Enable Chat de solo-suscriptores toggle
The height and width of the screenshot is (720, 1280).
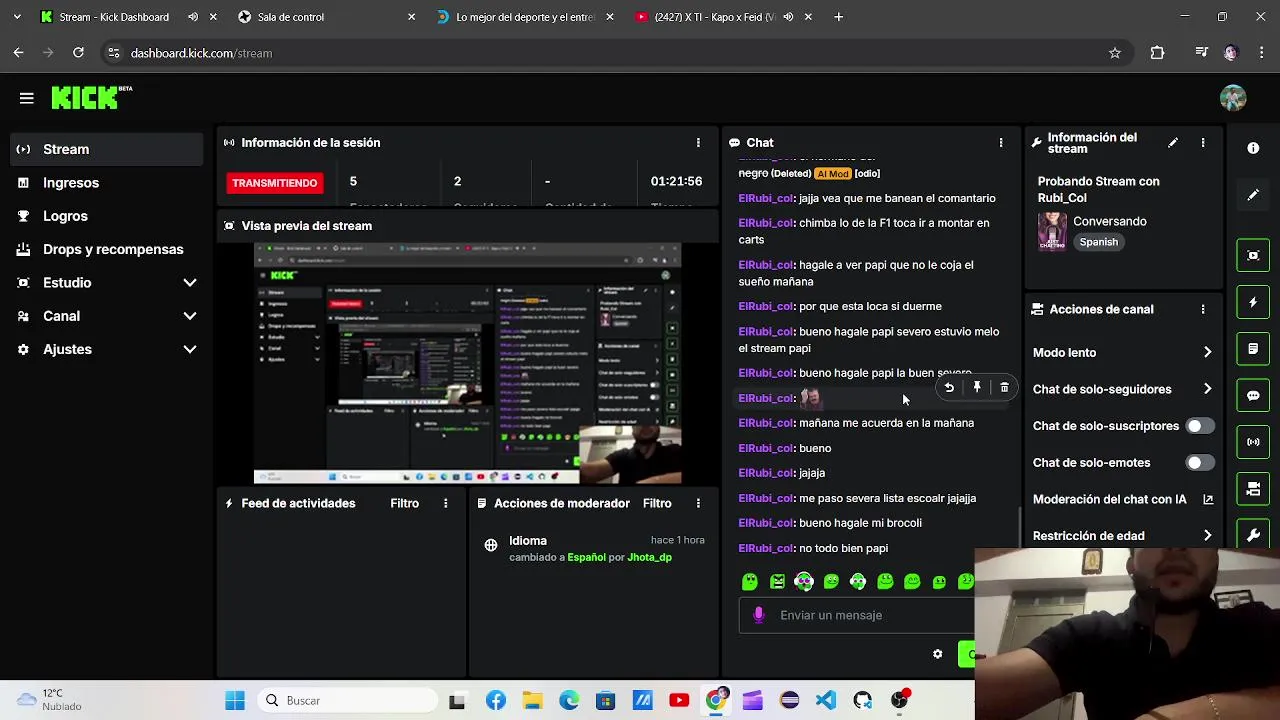pyautogui.click(x=1199, y=426)
